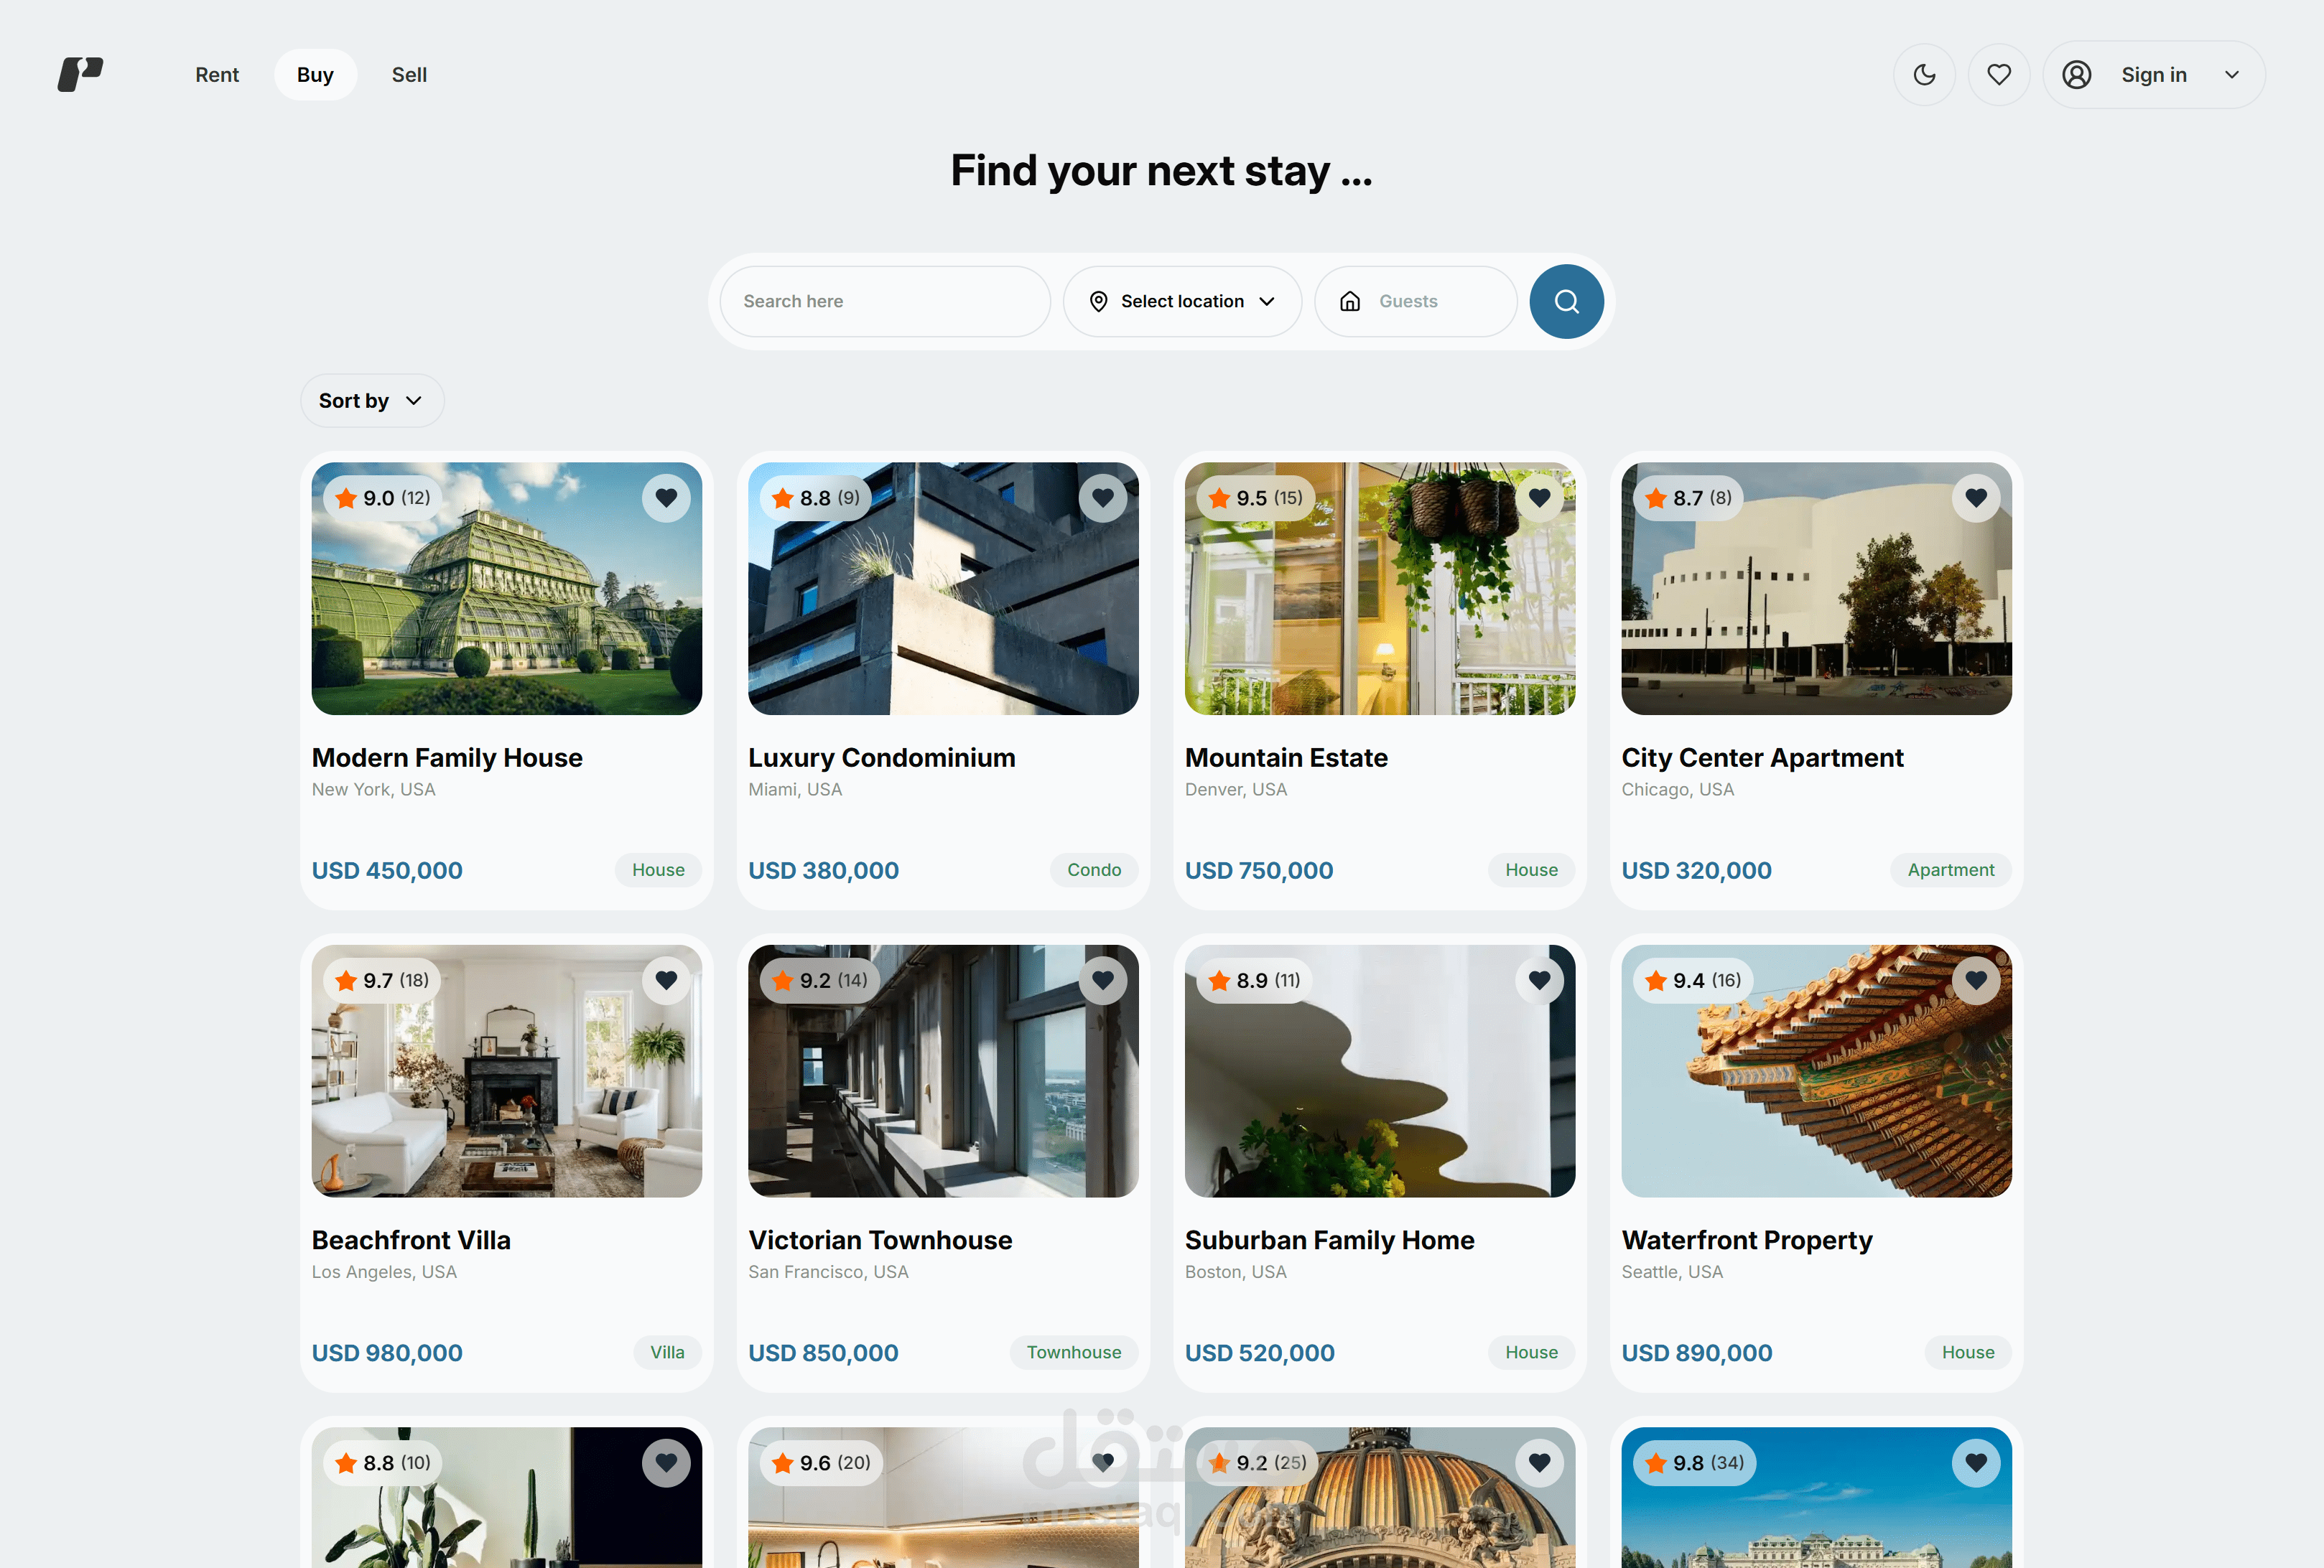Click the Search here input field
Viewport: 2324px width, 1568px height.
click(x=884, y=301)
